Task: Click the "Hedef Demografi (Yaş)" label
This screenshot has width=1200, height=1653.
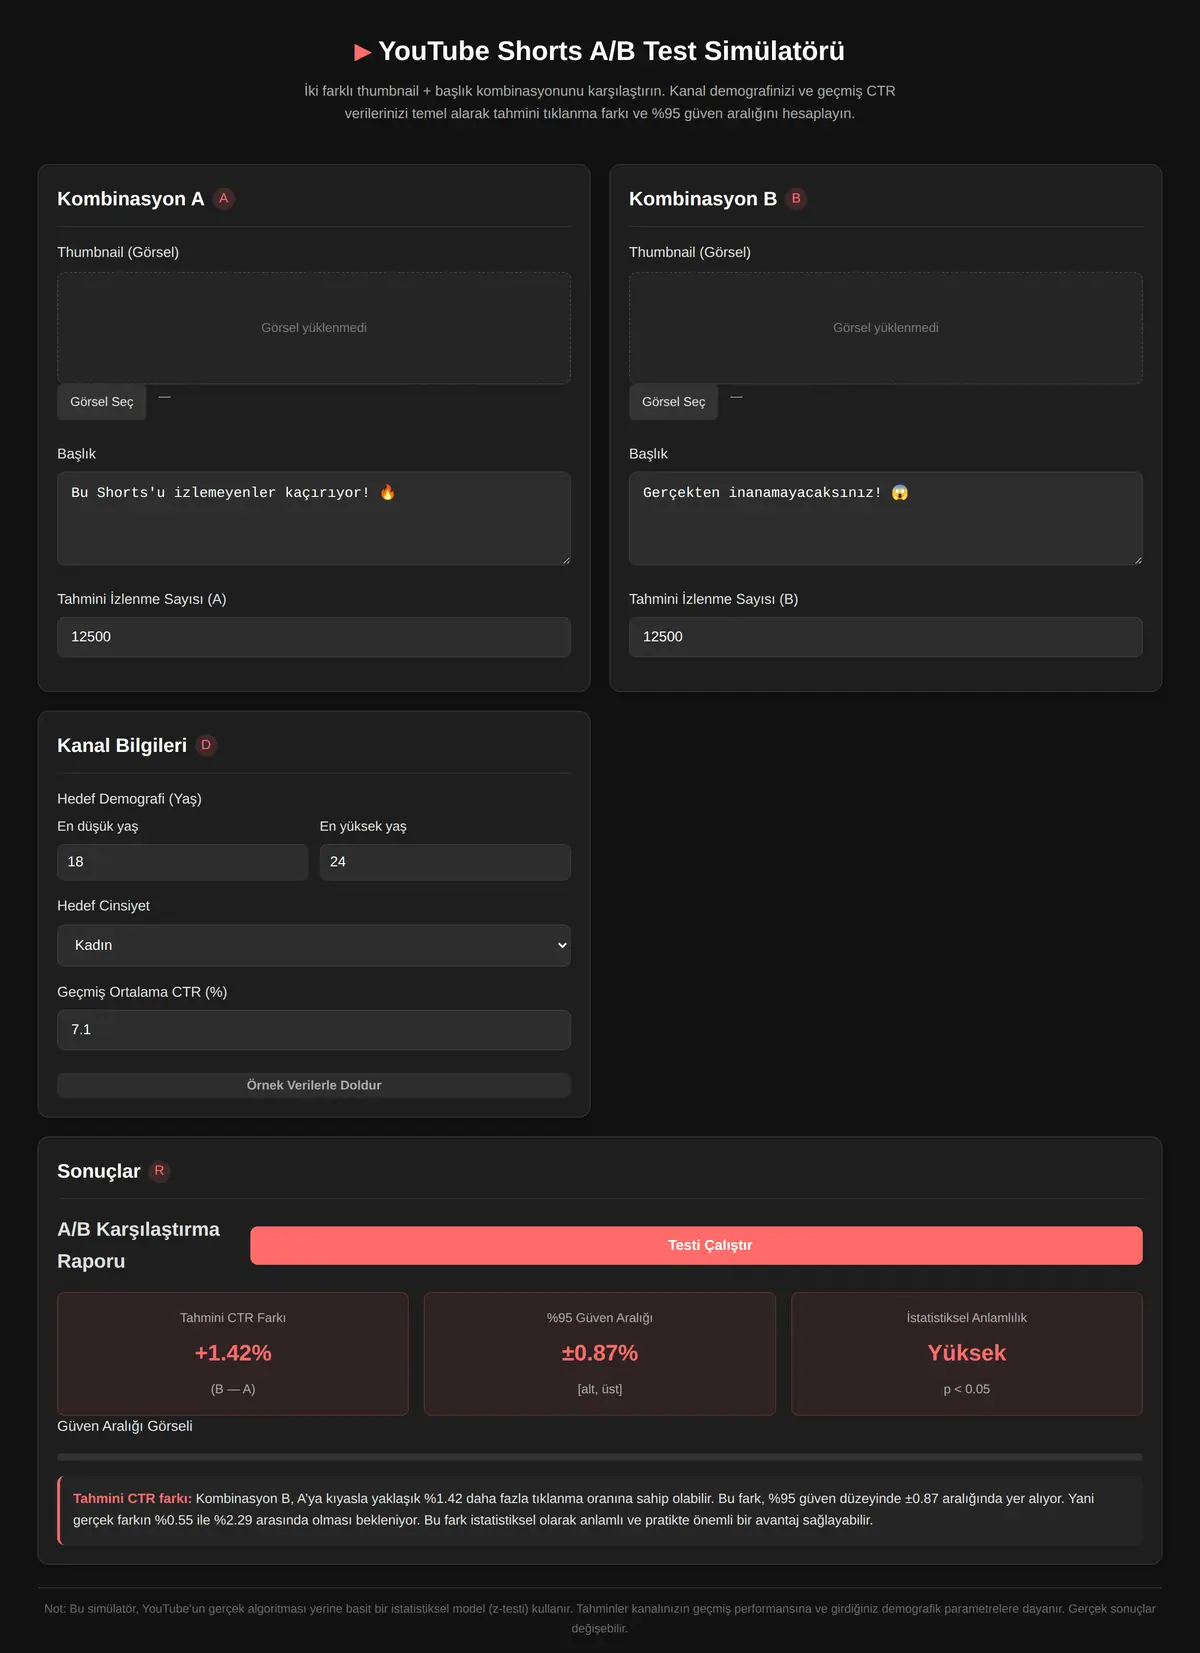Action: (129, 799)
